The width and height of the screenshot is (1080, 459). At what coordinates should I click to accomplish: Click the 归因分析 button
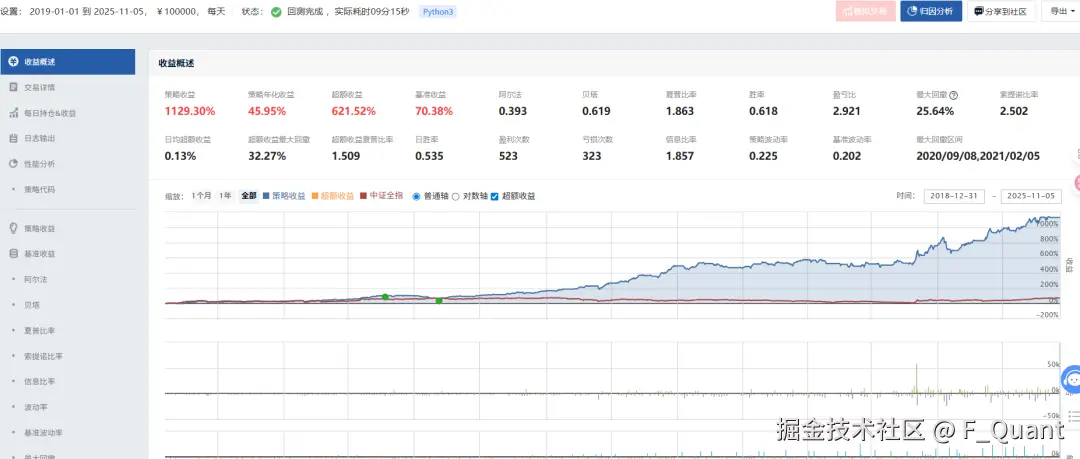click(x=931, y=11)
